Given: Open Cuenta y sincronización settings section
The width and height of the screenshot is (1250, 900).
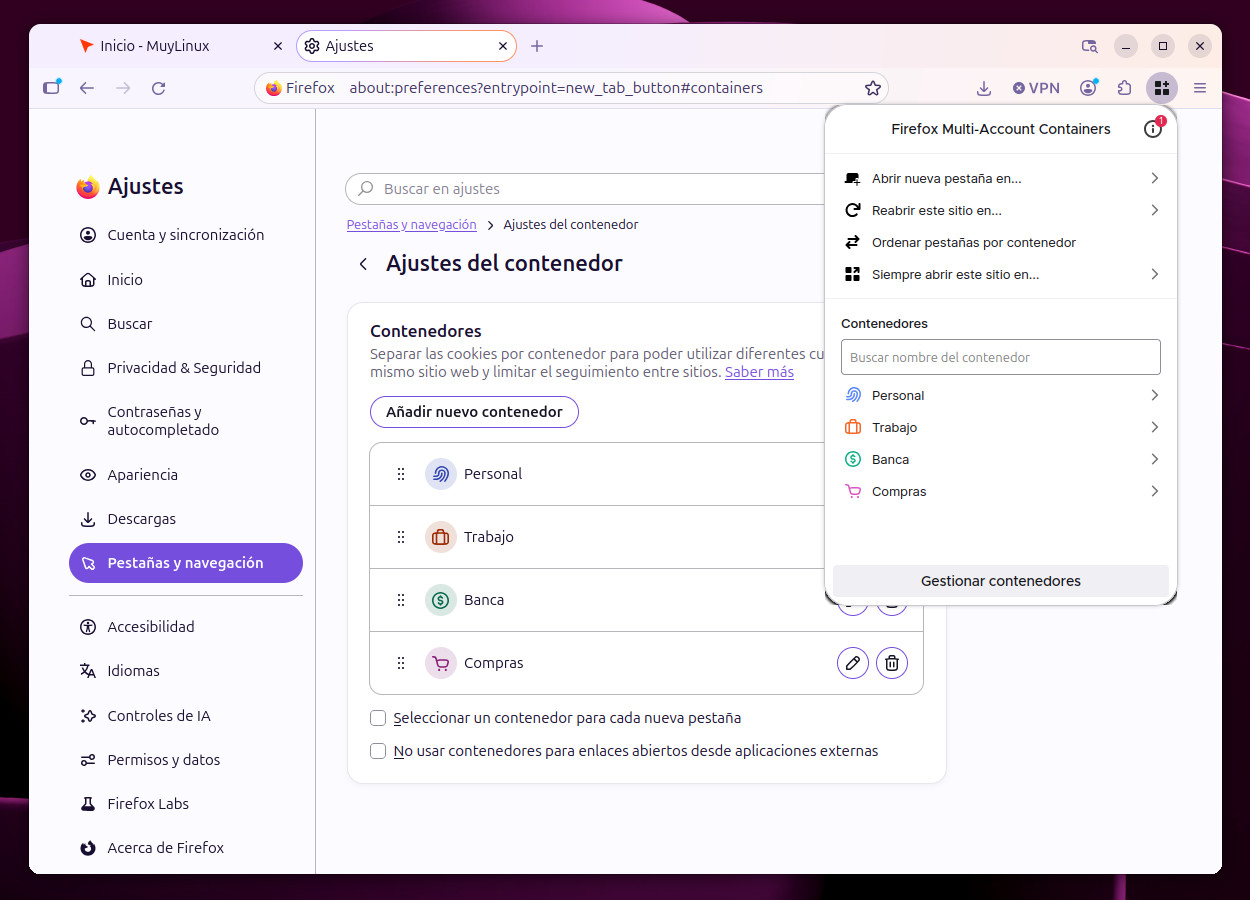Looking at the screenshot, I should 186,235.
